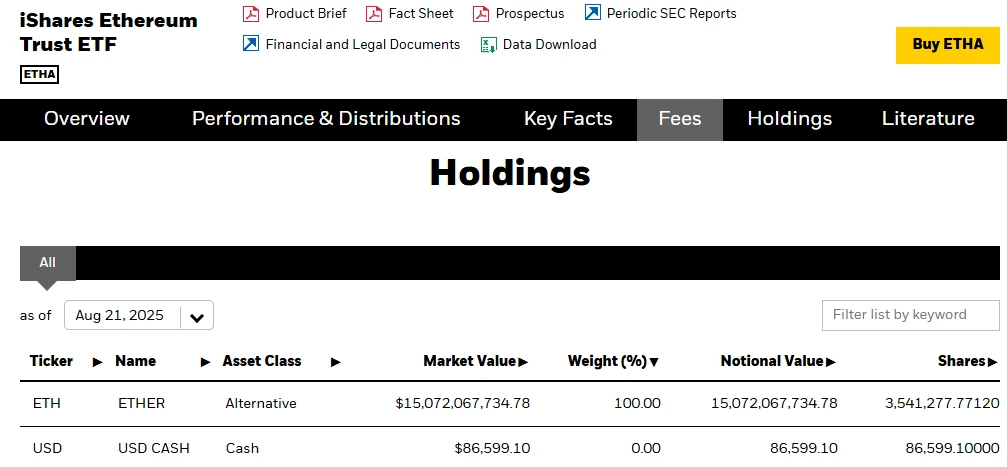Screen dimensions: 1007x467
Task: Open the Literature tab
Action: tap(928, 119)
